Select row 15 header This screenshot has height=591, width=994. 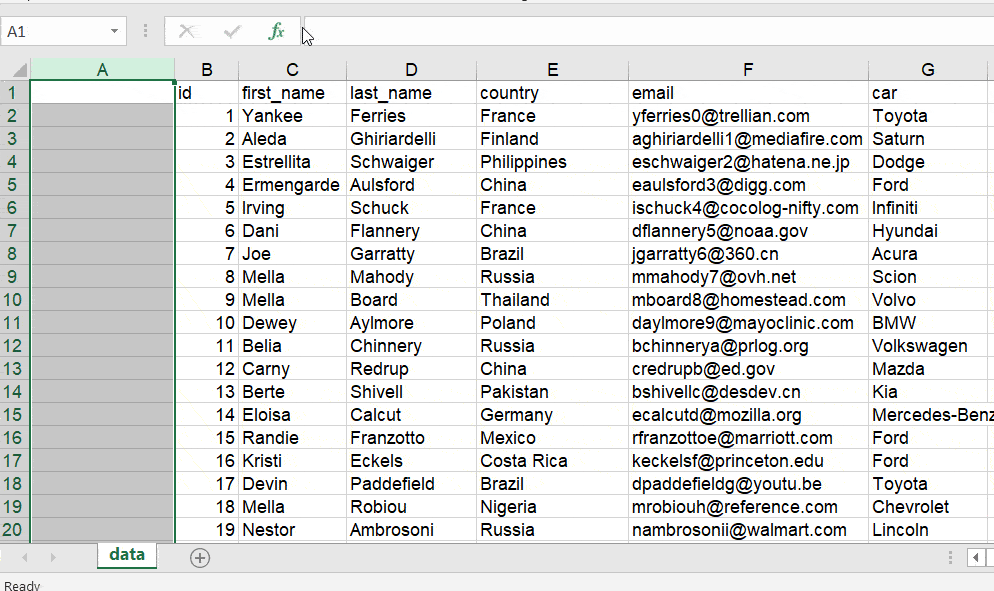[x=15, y=415]
